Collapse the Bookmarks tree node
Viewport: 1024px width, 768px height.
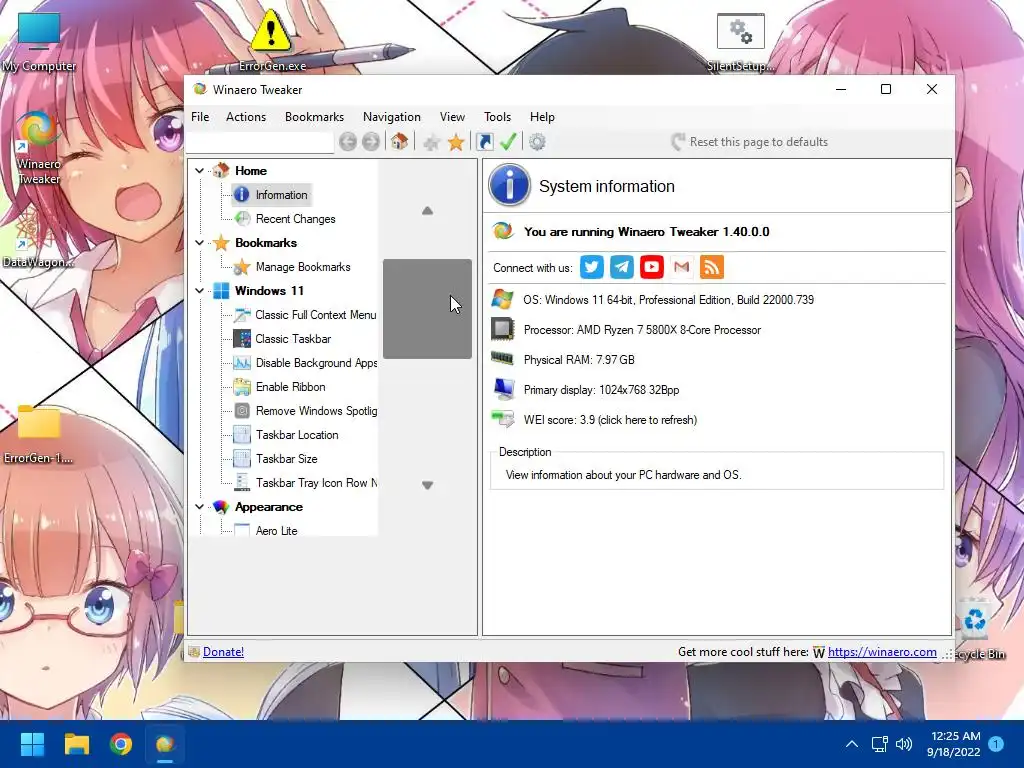pyautogui.click(x=200, y=242)
